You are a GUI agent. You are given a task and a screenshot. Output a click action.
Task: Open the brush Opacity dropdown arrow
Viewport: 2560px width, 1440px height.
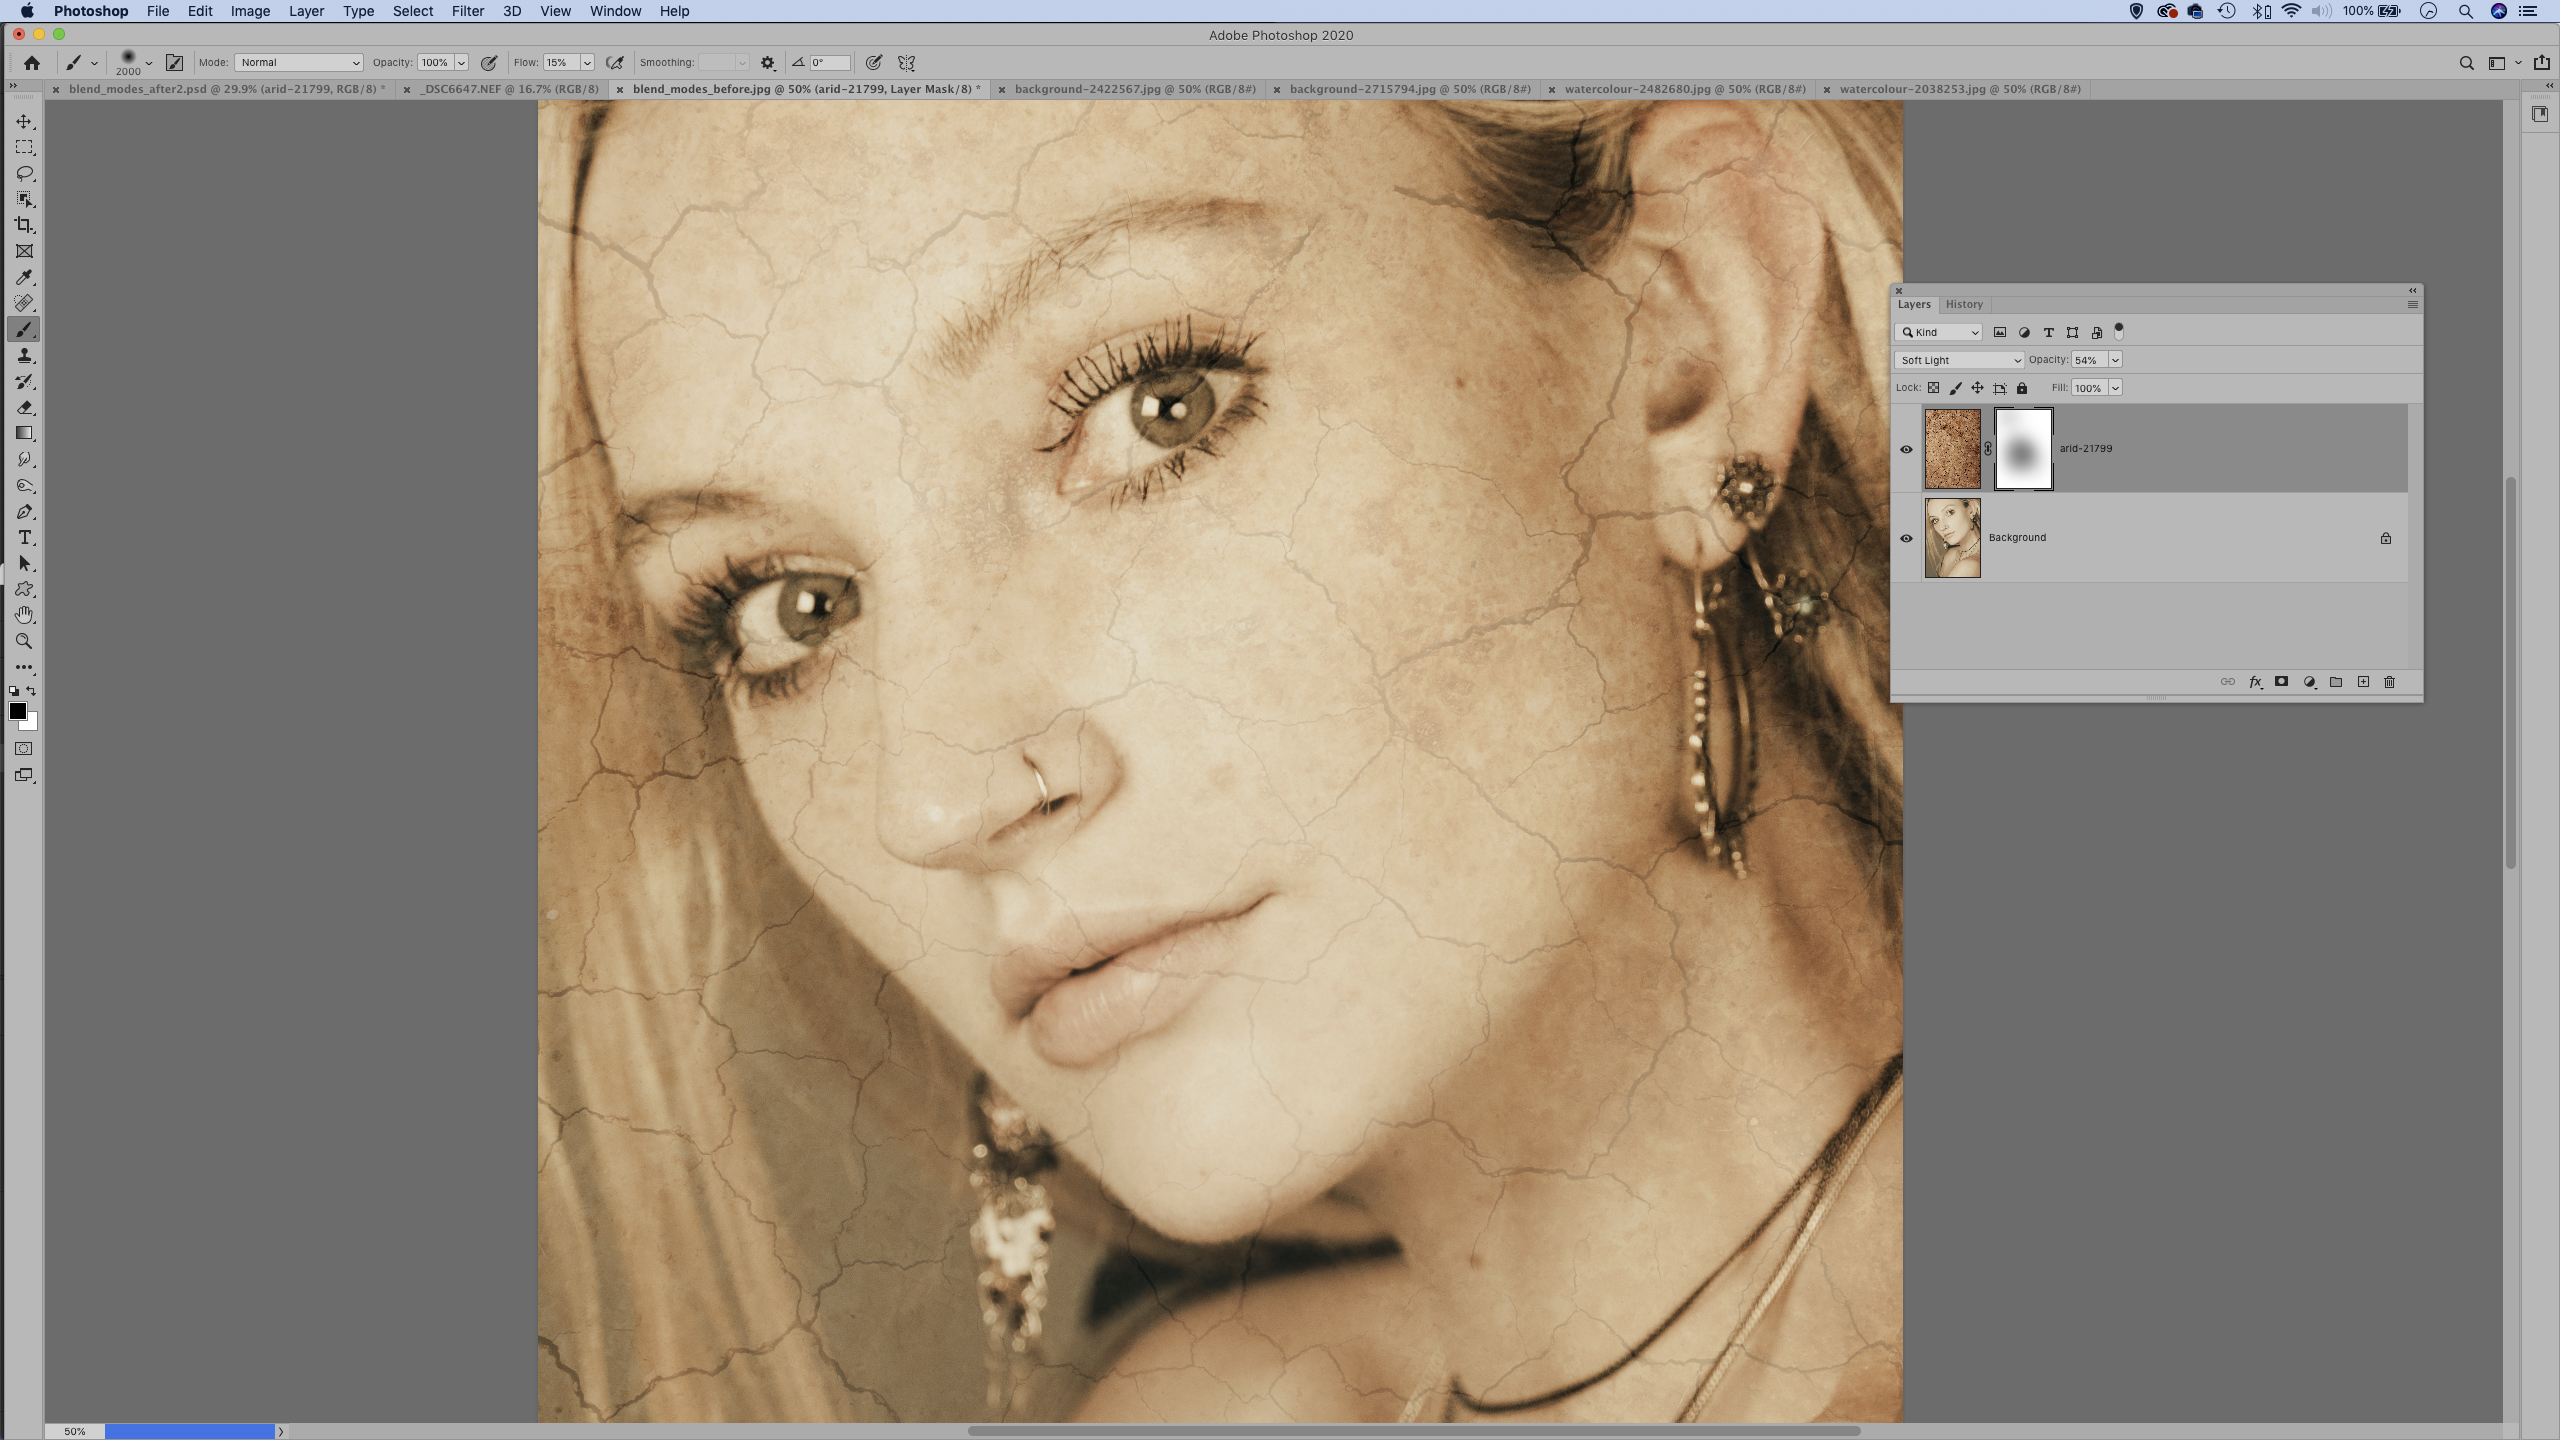(461, 62)
